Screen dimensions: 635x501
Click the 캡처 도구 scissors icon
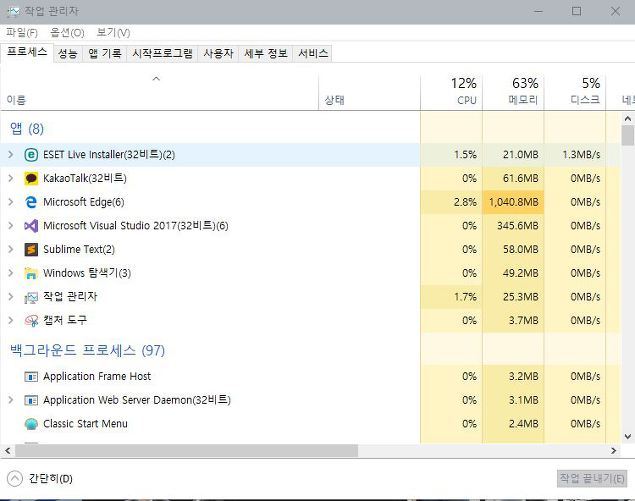click(31, 321)
